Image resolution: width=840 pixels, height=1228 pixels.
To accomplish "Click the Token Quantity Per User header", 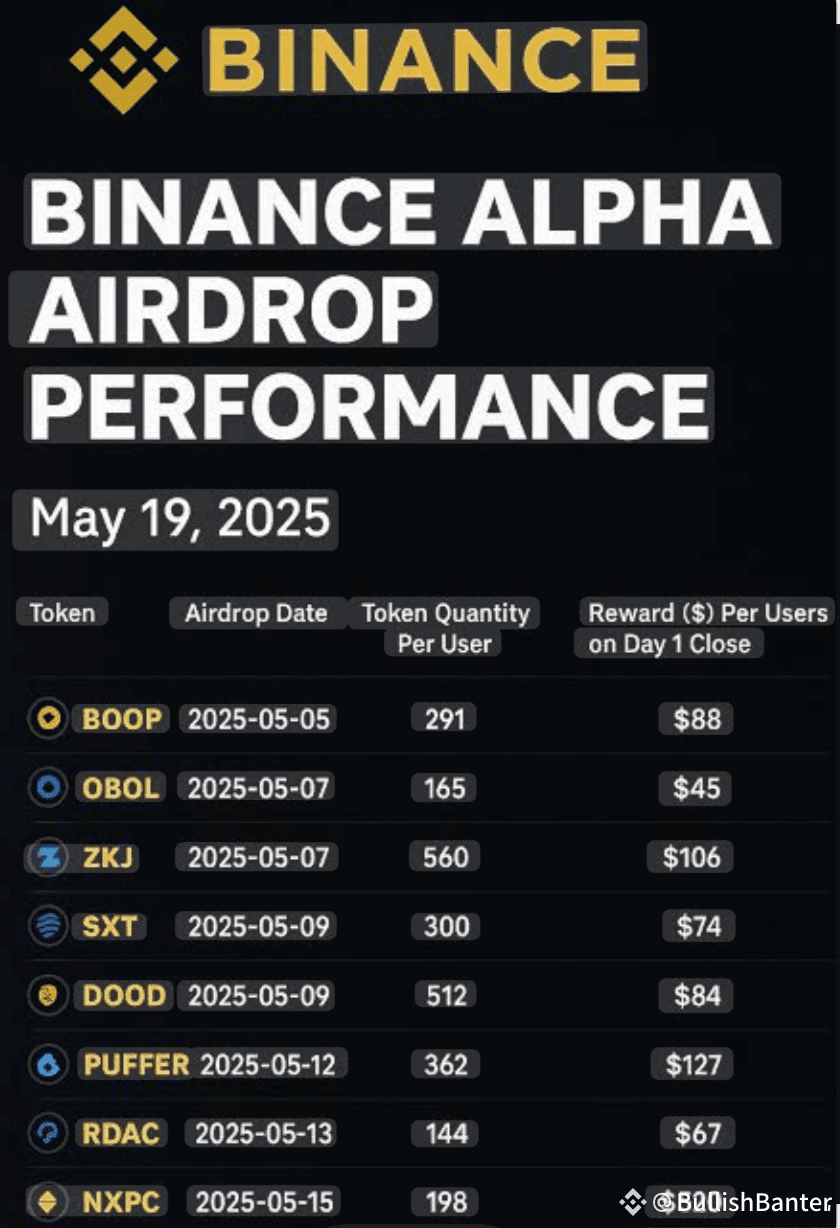I will (445, 627).
